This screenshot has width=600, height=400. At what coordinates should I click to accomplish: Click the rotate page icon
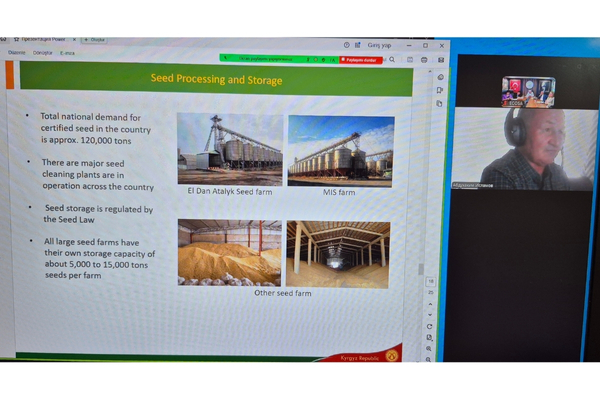(x=429, y=327)
